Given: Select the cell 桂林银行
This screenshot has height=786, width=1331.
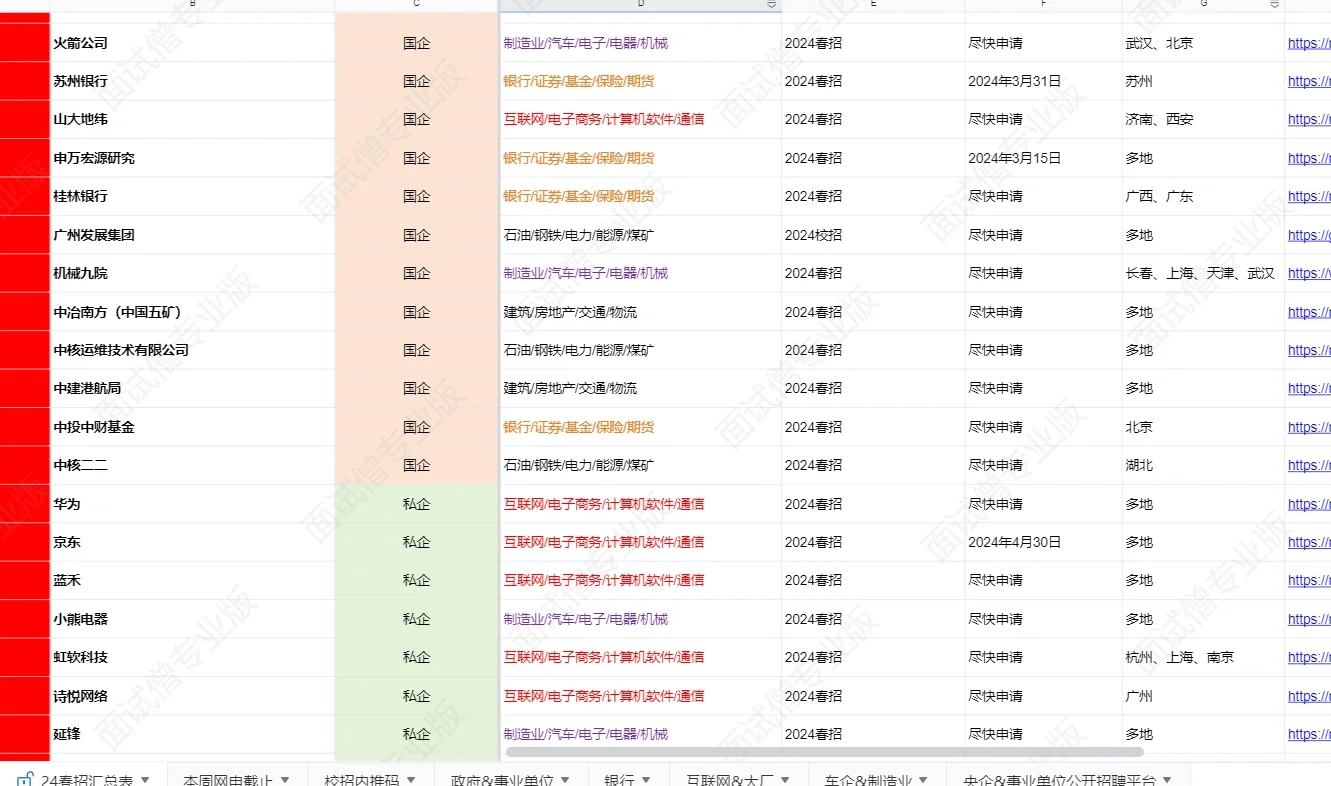Looking at the screenshot, I should point(192,196).
